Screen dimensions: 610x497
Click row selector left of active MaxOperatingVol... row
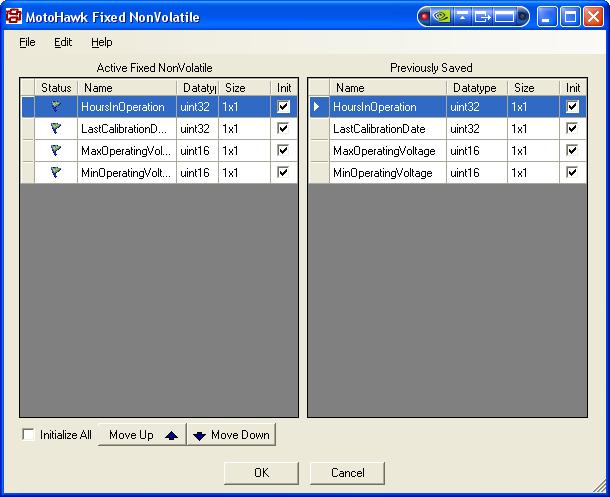click(28, 150)
